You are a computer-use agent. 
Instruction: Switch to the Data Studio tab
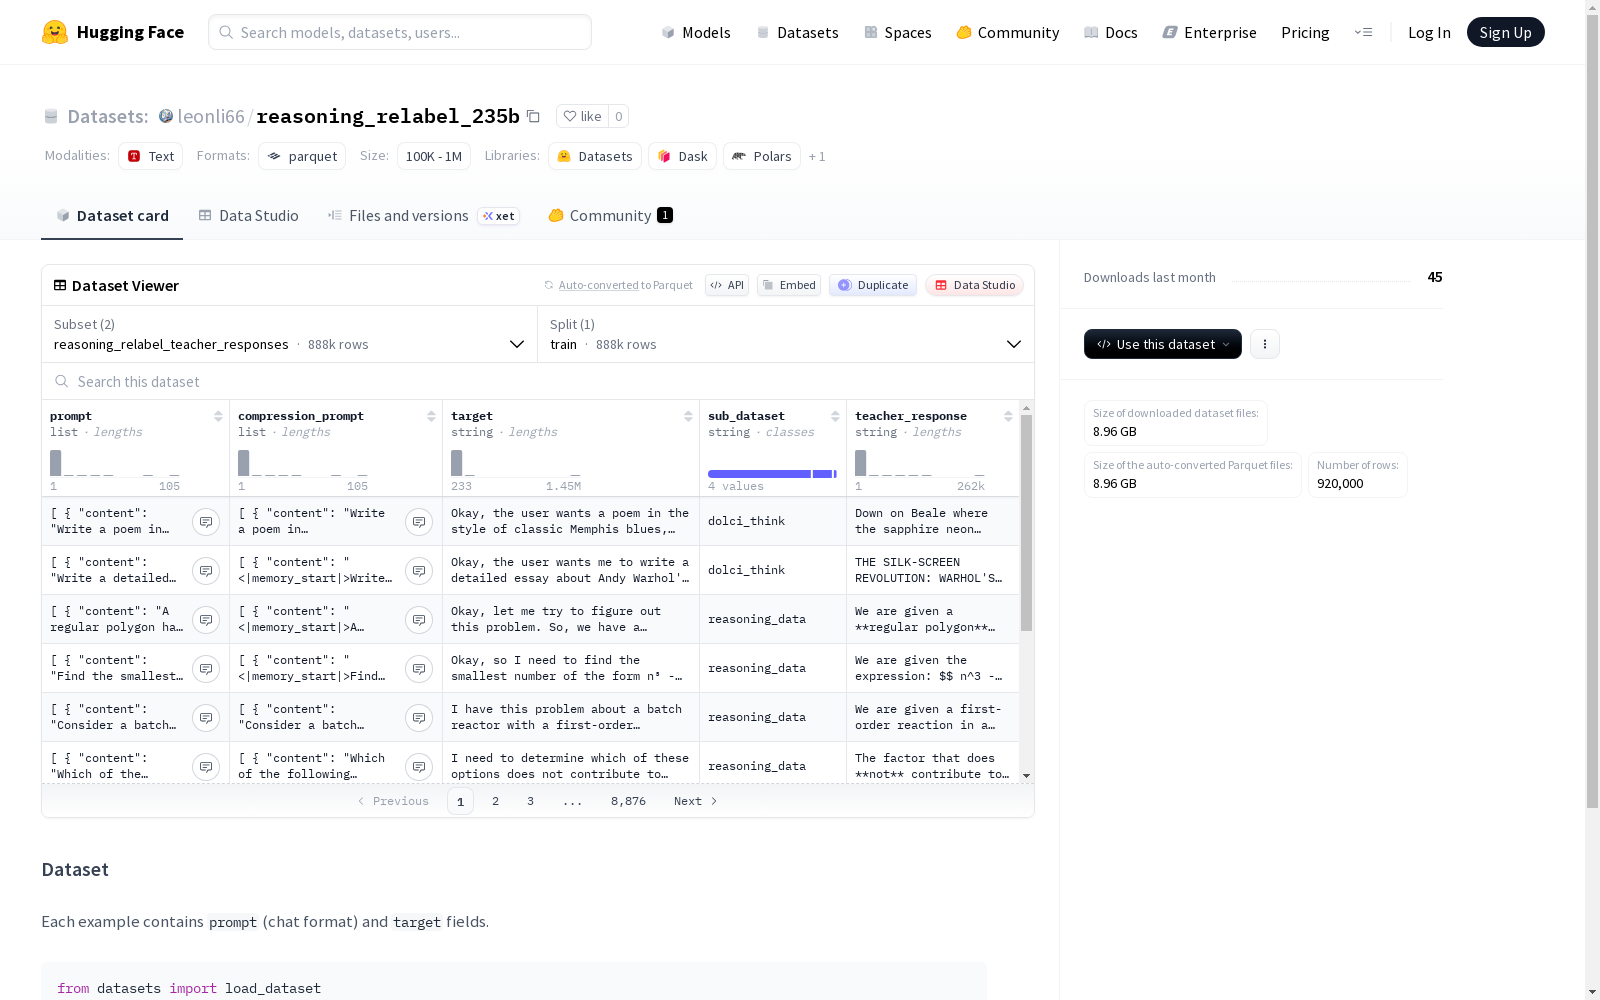coord(248,216)
